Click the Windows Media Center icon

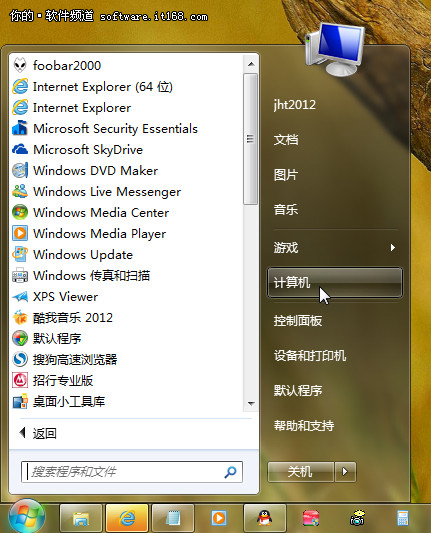tap(20, 212)
